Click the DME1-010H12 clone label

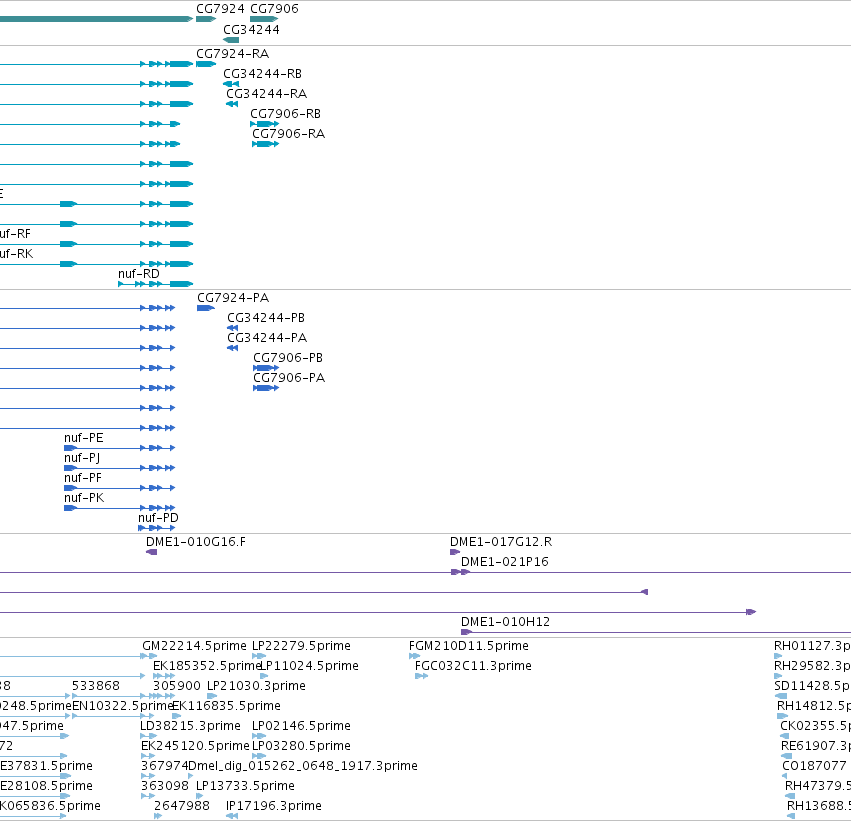[x=505, y=622]
